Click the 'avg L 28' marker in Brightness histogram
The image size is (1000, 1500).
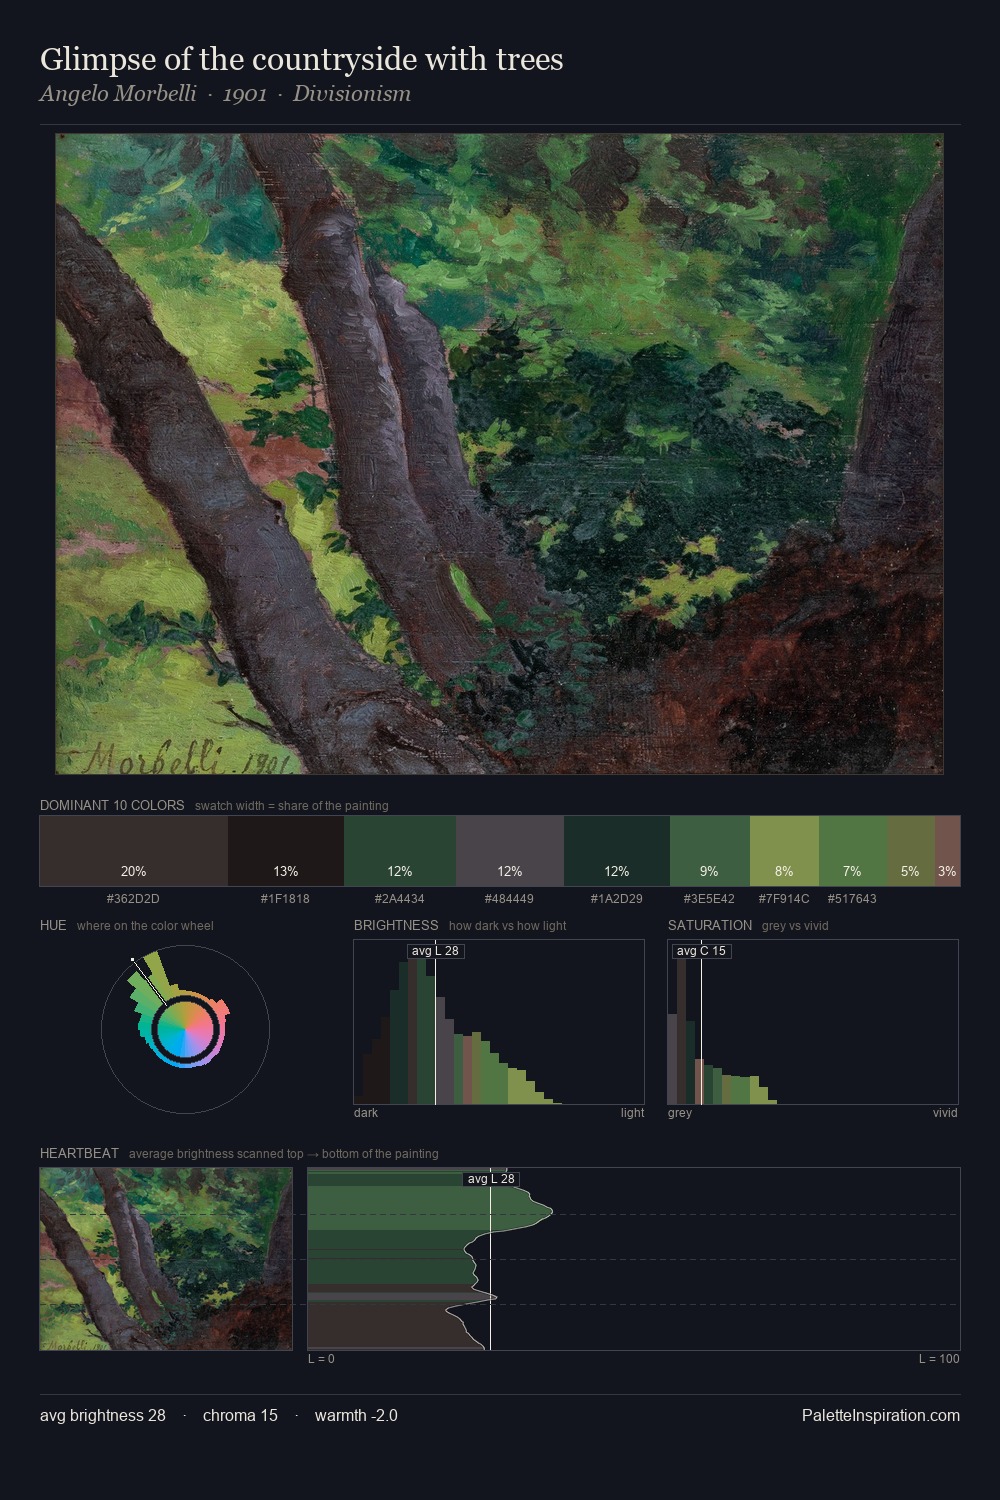pos(435,950)
